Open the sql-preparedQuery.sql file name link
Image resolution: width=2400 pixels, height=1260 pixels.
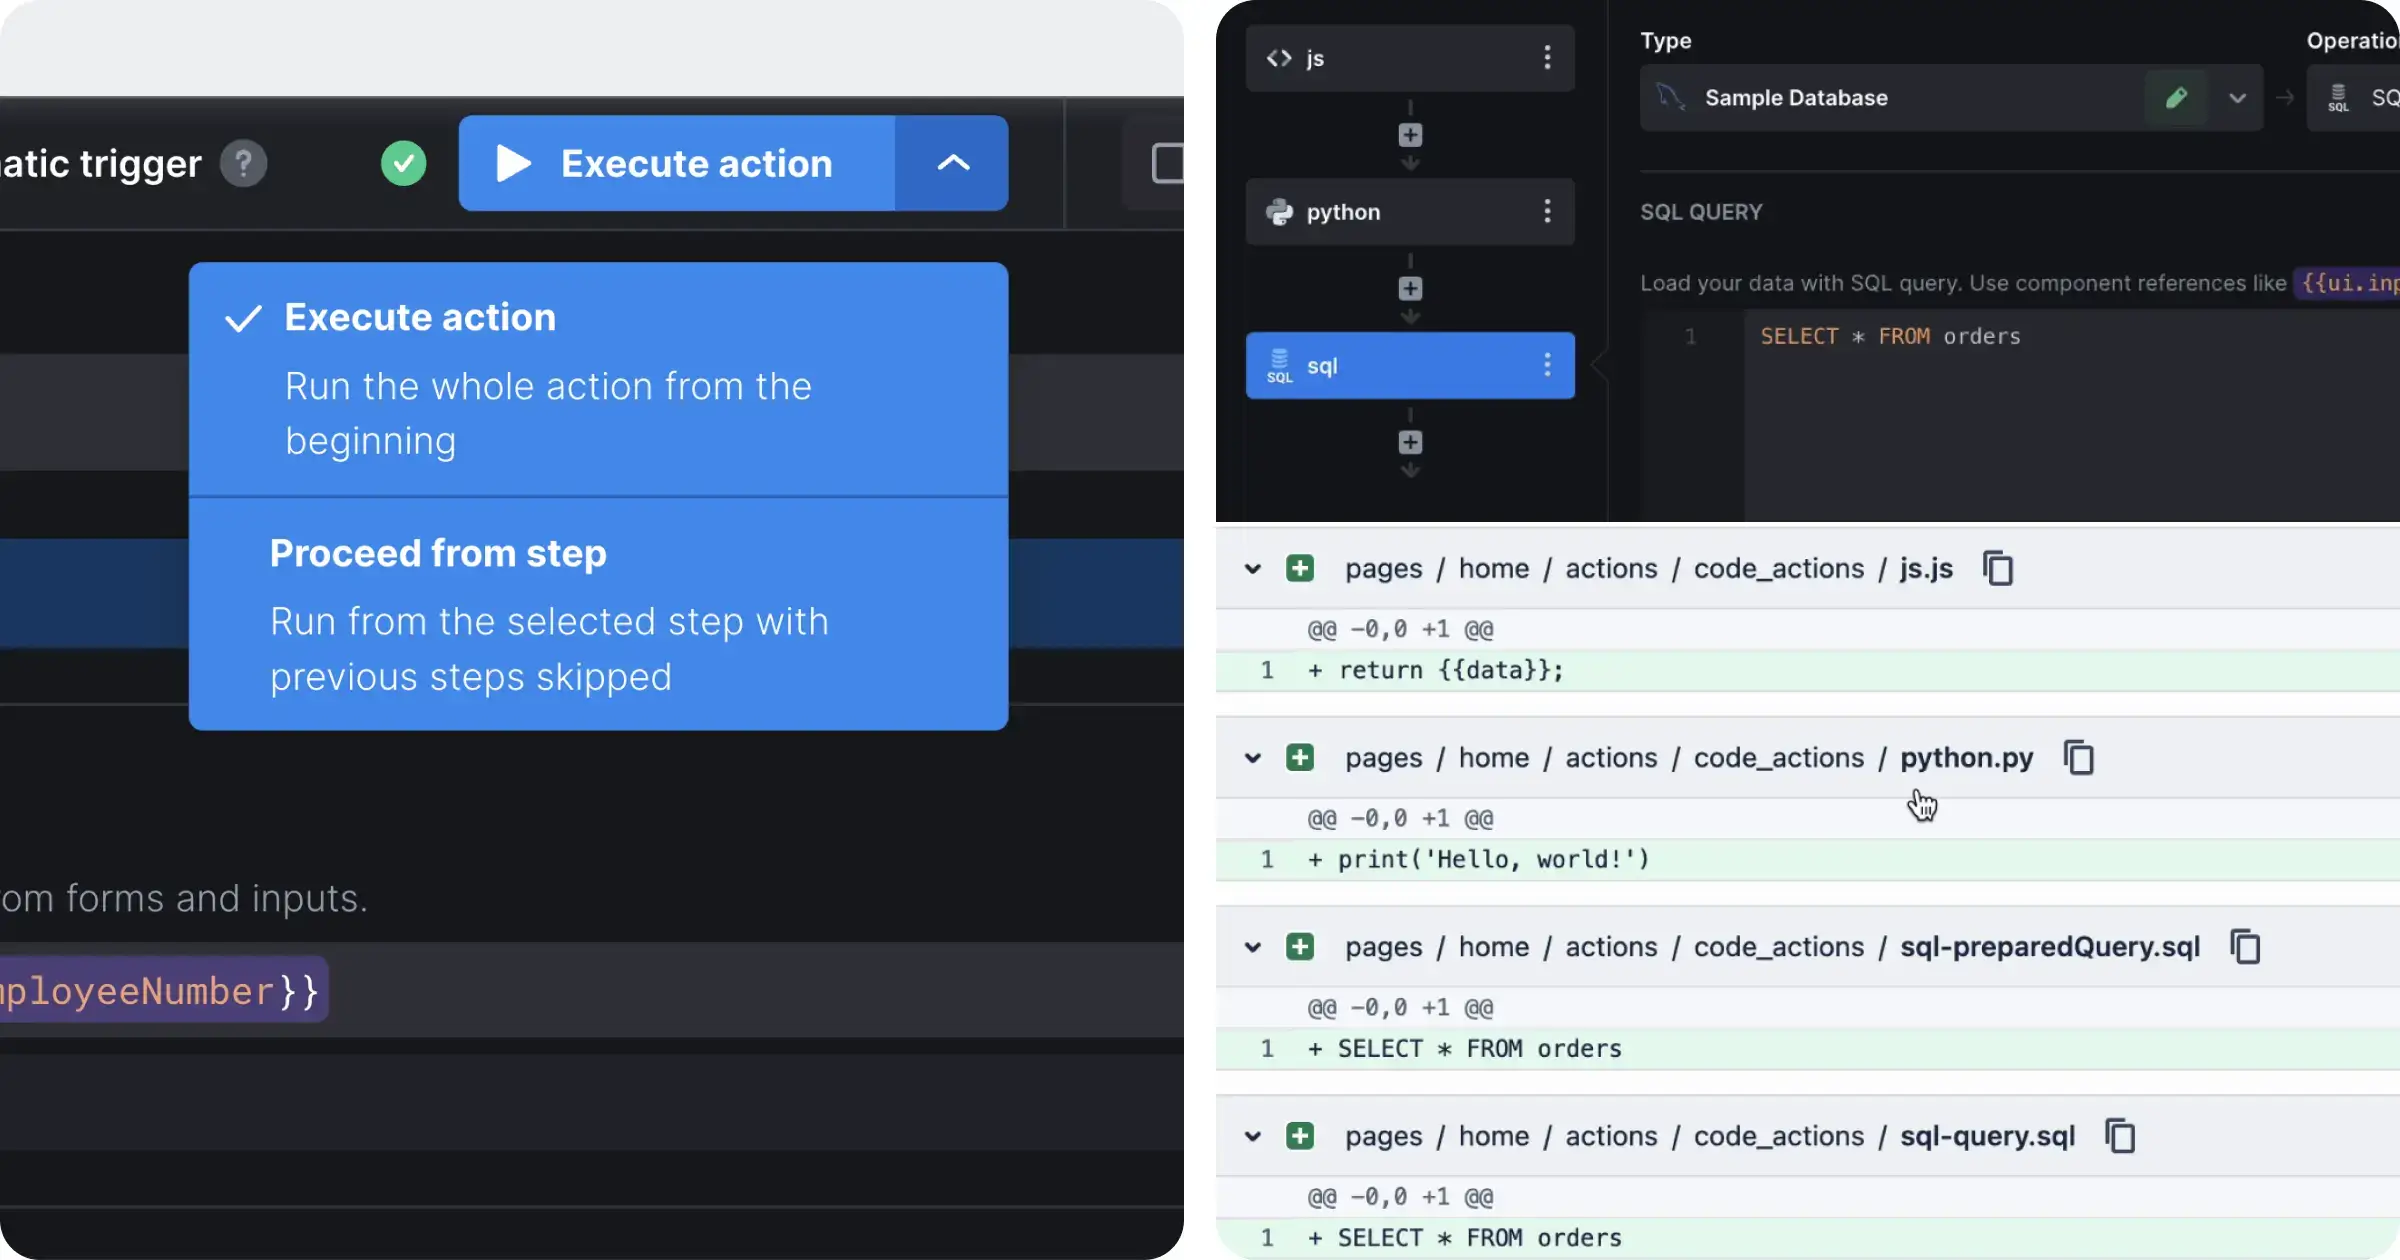2050,947
